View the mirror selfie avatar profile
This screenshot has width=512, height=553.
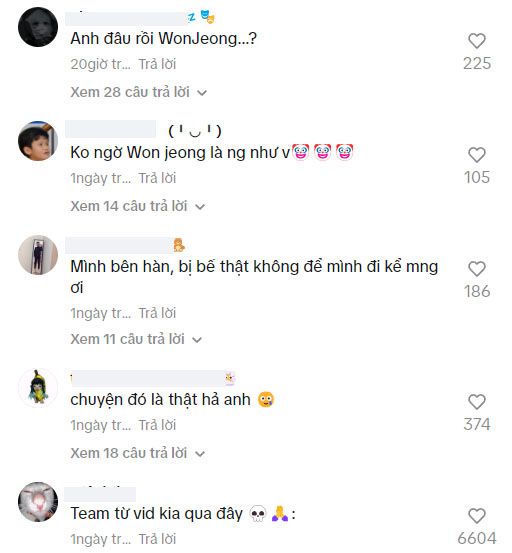pyautogui.click(x=38, y=255)
